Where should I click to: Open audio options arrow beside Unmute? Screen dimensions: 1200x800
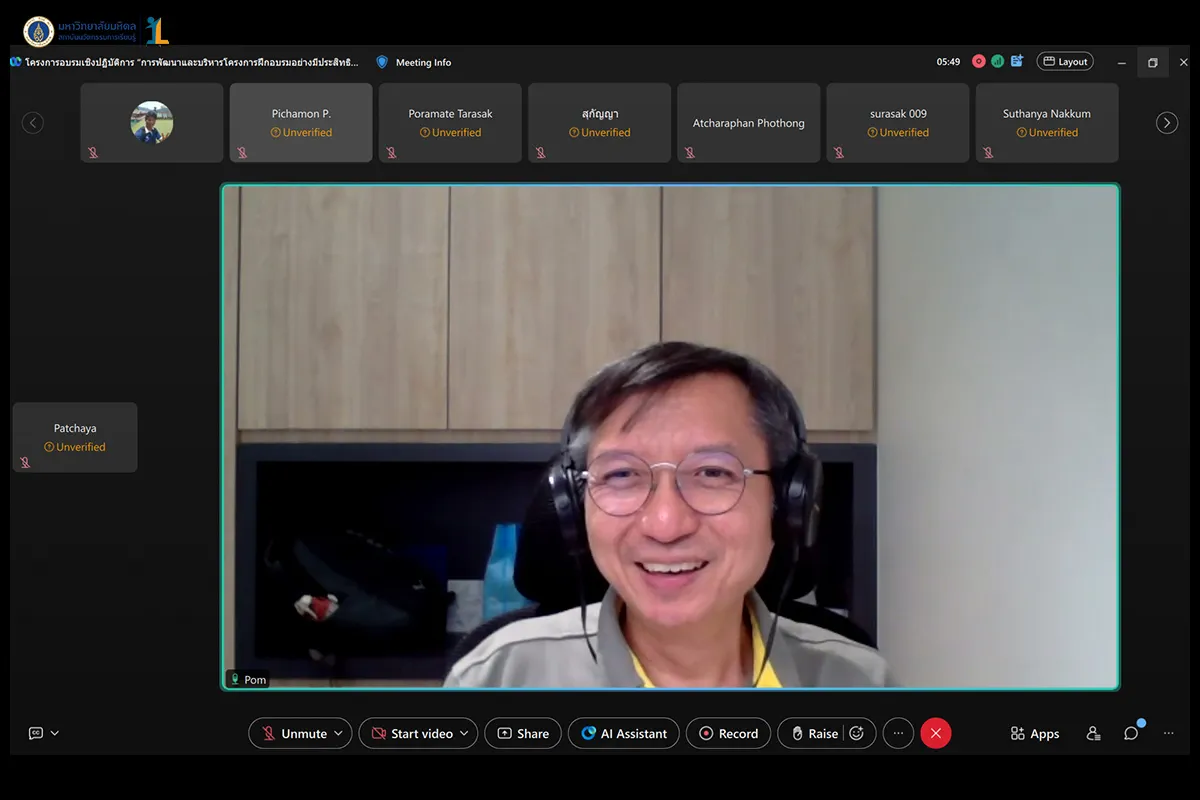click(338, 733)
